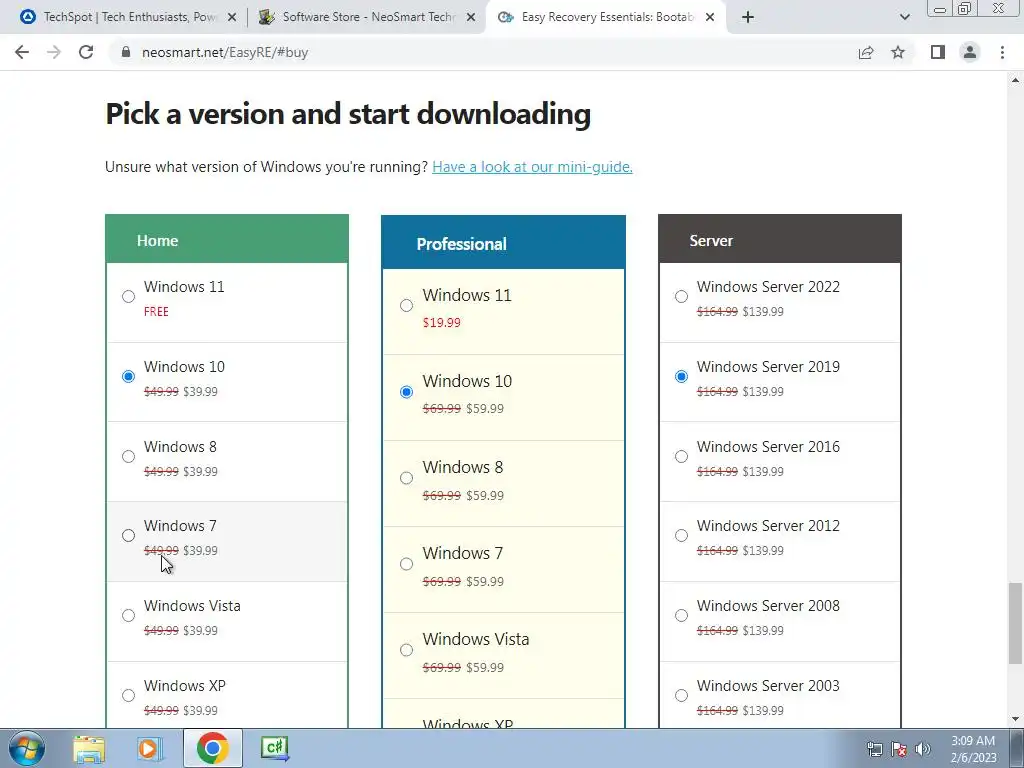Viewport: 1024px width, 768px height.
Task: Switch to Software Store NeoSmart tab
Action: click(x=366, y=17)
